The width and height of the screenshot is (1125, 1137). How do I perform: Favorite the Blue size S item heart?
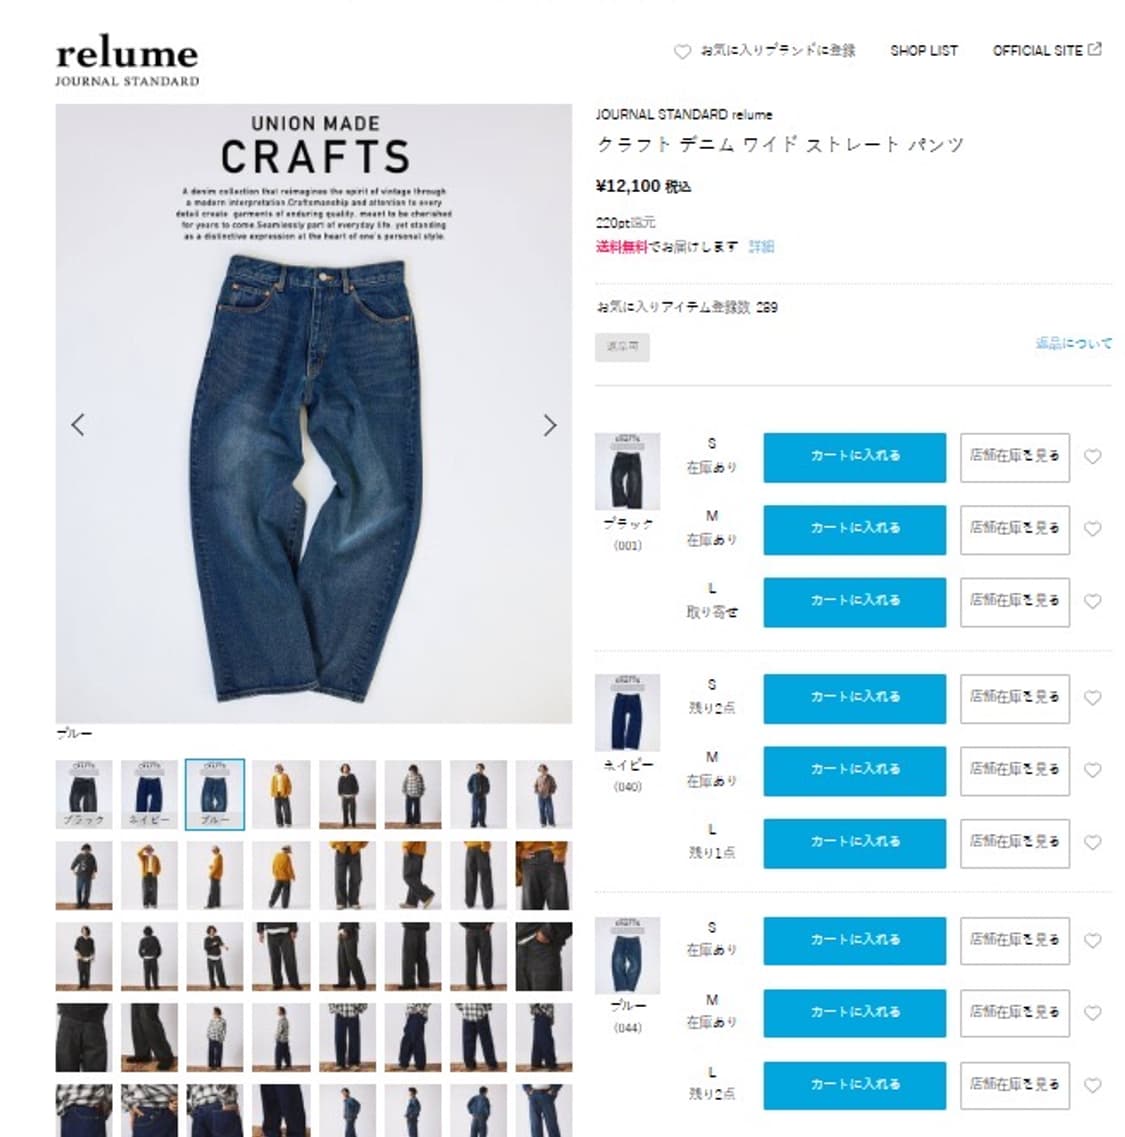[x=1092, y=941]
